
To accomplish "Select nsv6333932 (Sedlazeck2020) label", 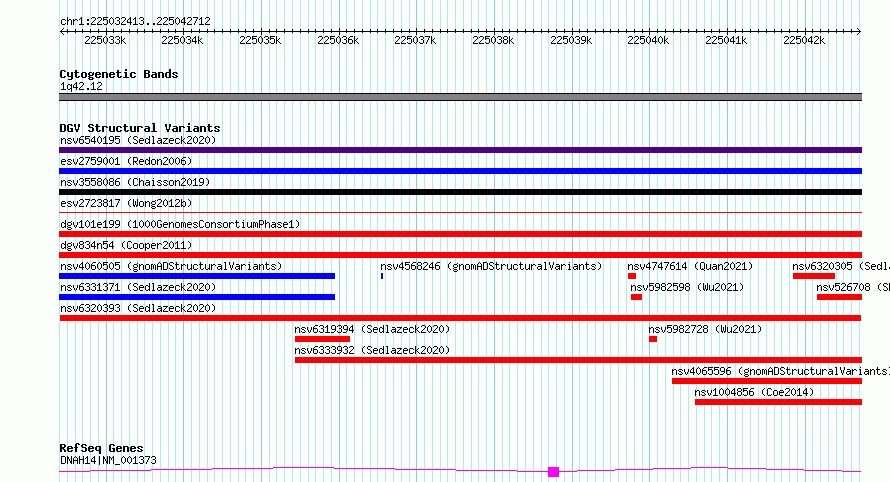I will tap(372, 350).
